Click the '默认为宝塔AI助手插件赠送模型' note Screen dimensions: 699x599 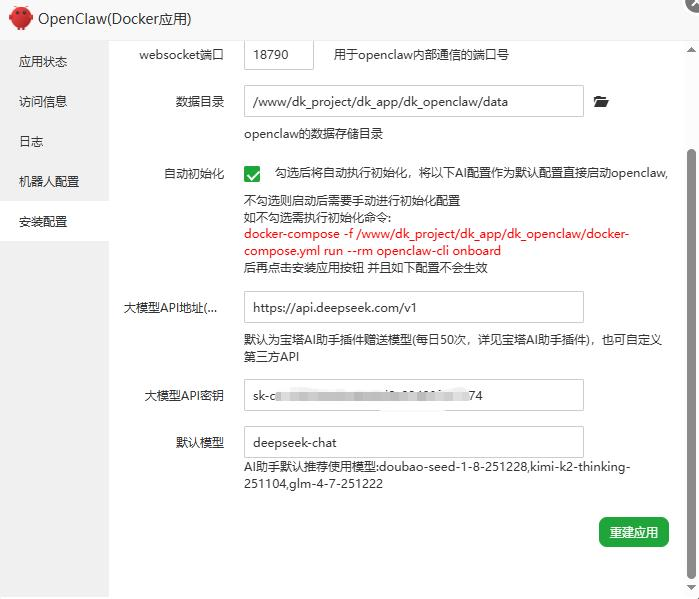(452, 348)
